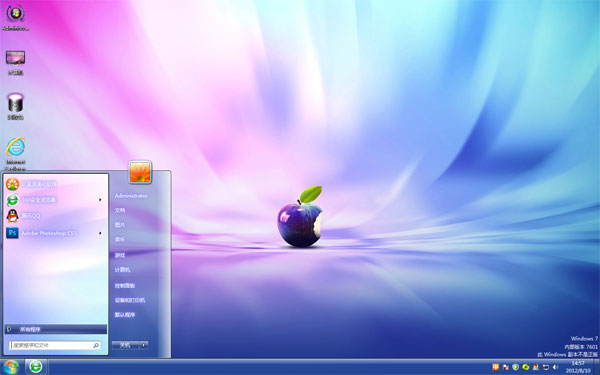
Task: Open 音乐 in the Start menu
Action: 120,240
